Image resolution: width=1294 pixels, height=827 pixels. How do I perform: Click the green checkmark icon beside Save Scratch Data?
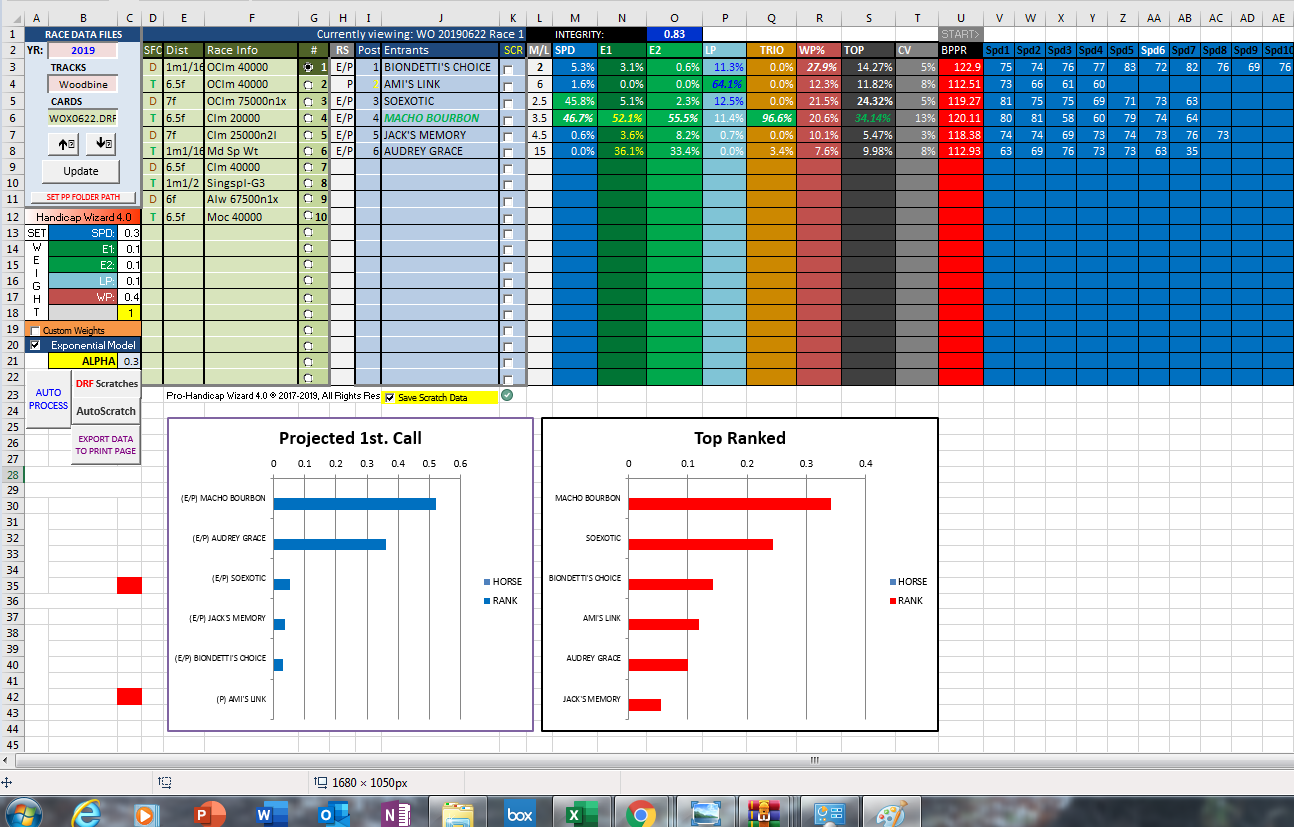pos(507,396)
